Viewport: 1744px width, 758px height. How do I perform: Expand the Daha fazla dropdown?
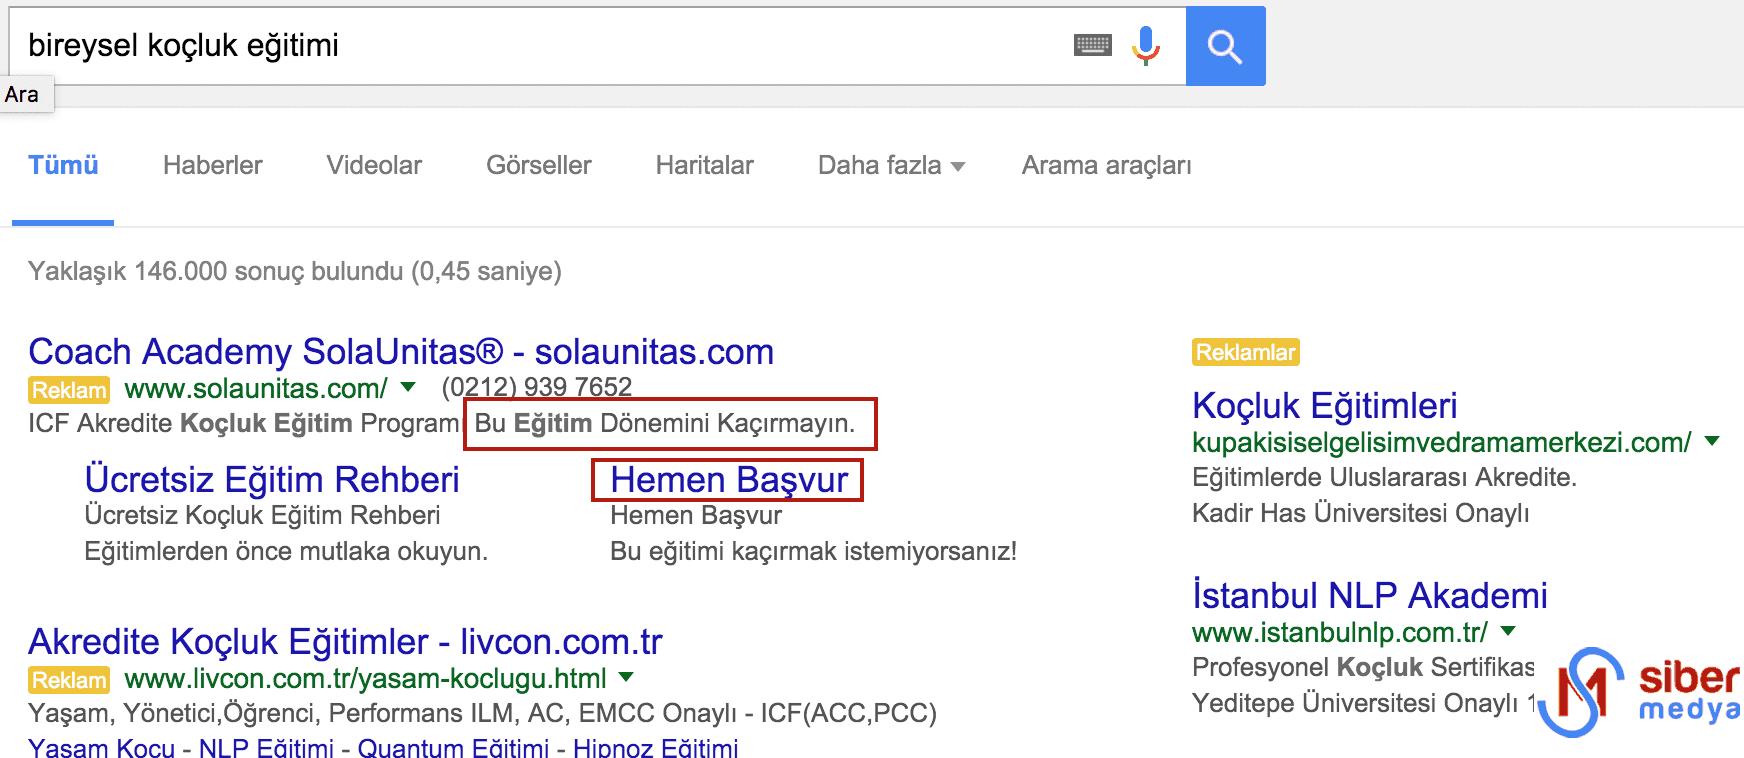(x=891, y=165)
